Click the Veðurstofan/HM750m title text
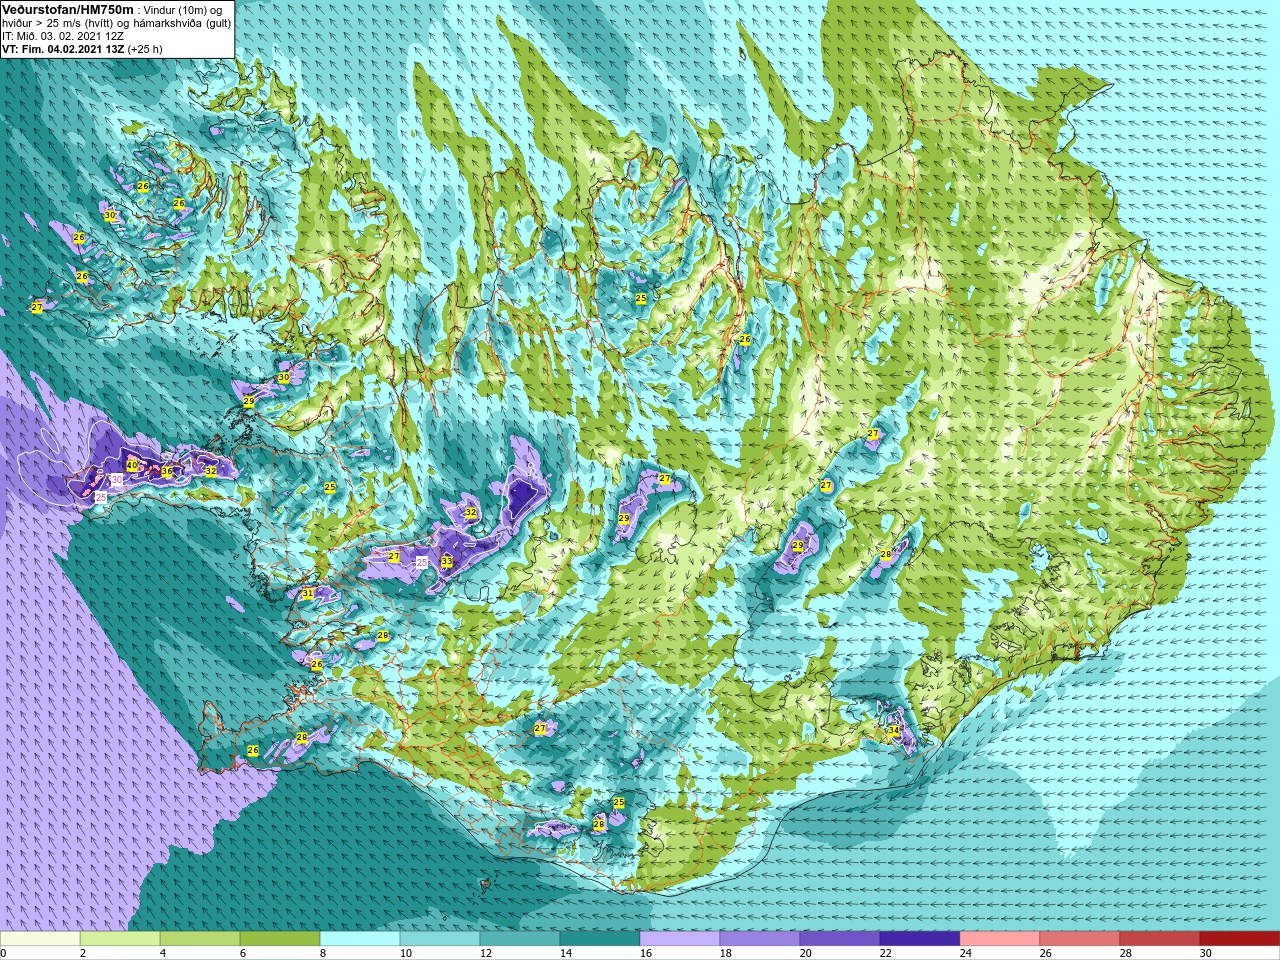This screenshot has height=960, width=1280. (x=68, y=9)
